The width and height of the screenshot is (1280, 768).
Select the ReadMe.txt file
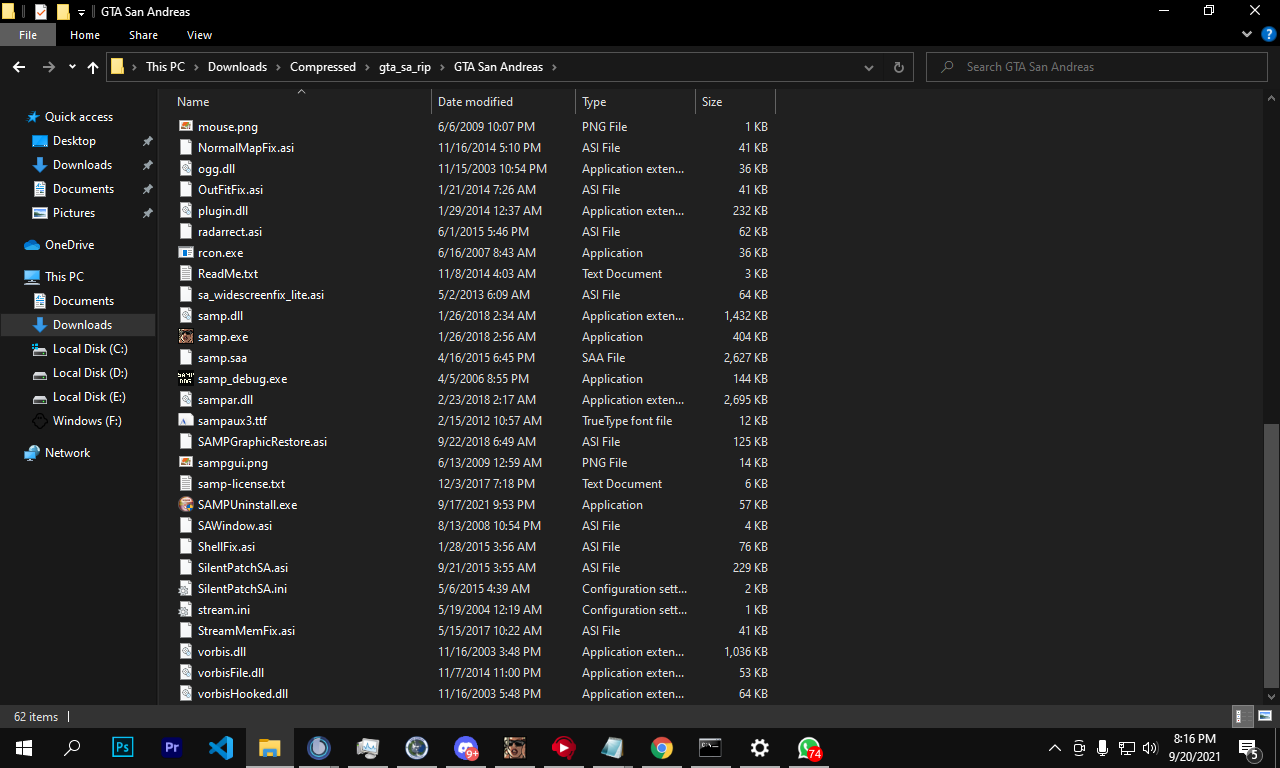click(x=228, y=274)
